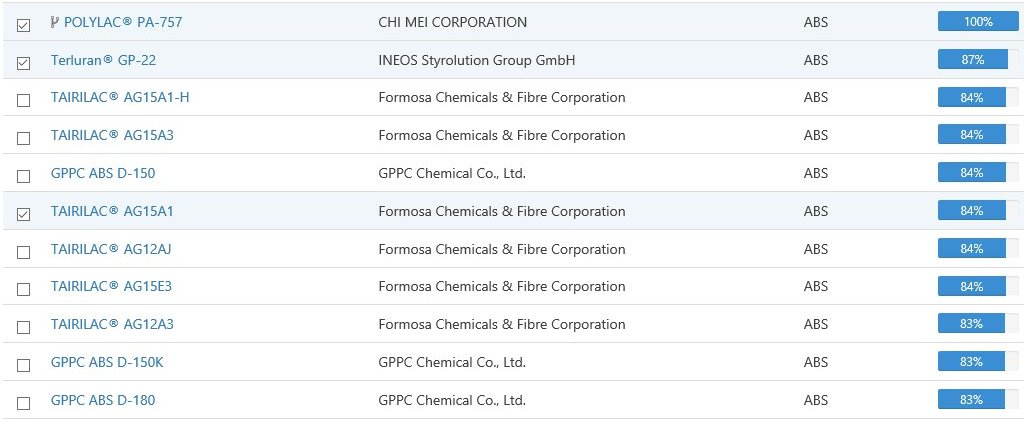This screenshot has height=422, width=1024.
Task: Tick the checkbox for TAIRILAC AG15A3
Action: [x=24, y=139]
